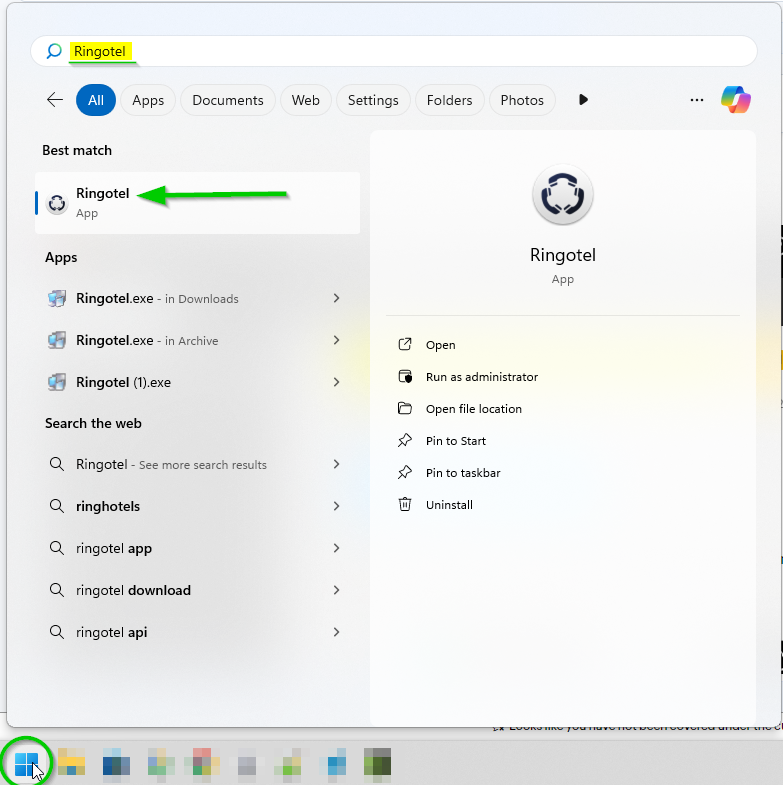783x785 pixels.
Task: Switch to the Documents filter tab
Action: 228,100
